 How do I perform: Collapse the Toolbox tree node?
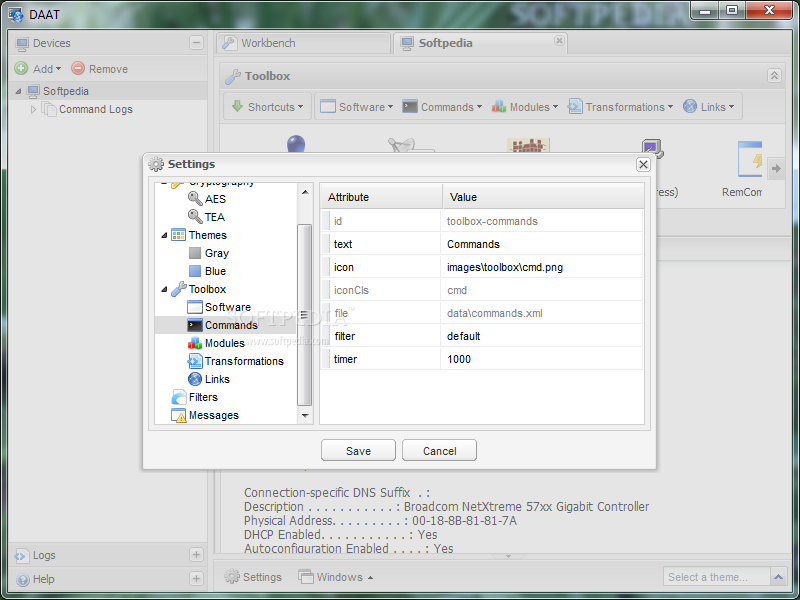click(x=164, y=289)
